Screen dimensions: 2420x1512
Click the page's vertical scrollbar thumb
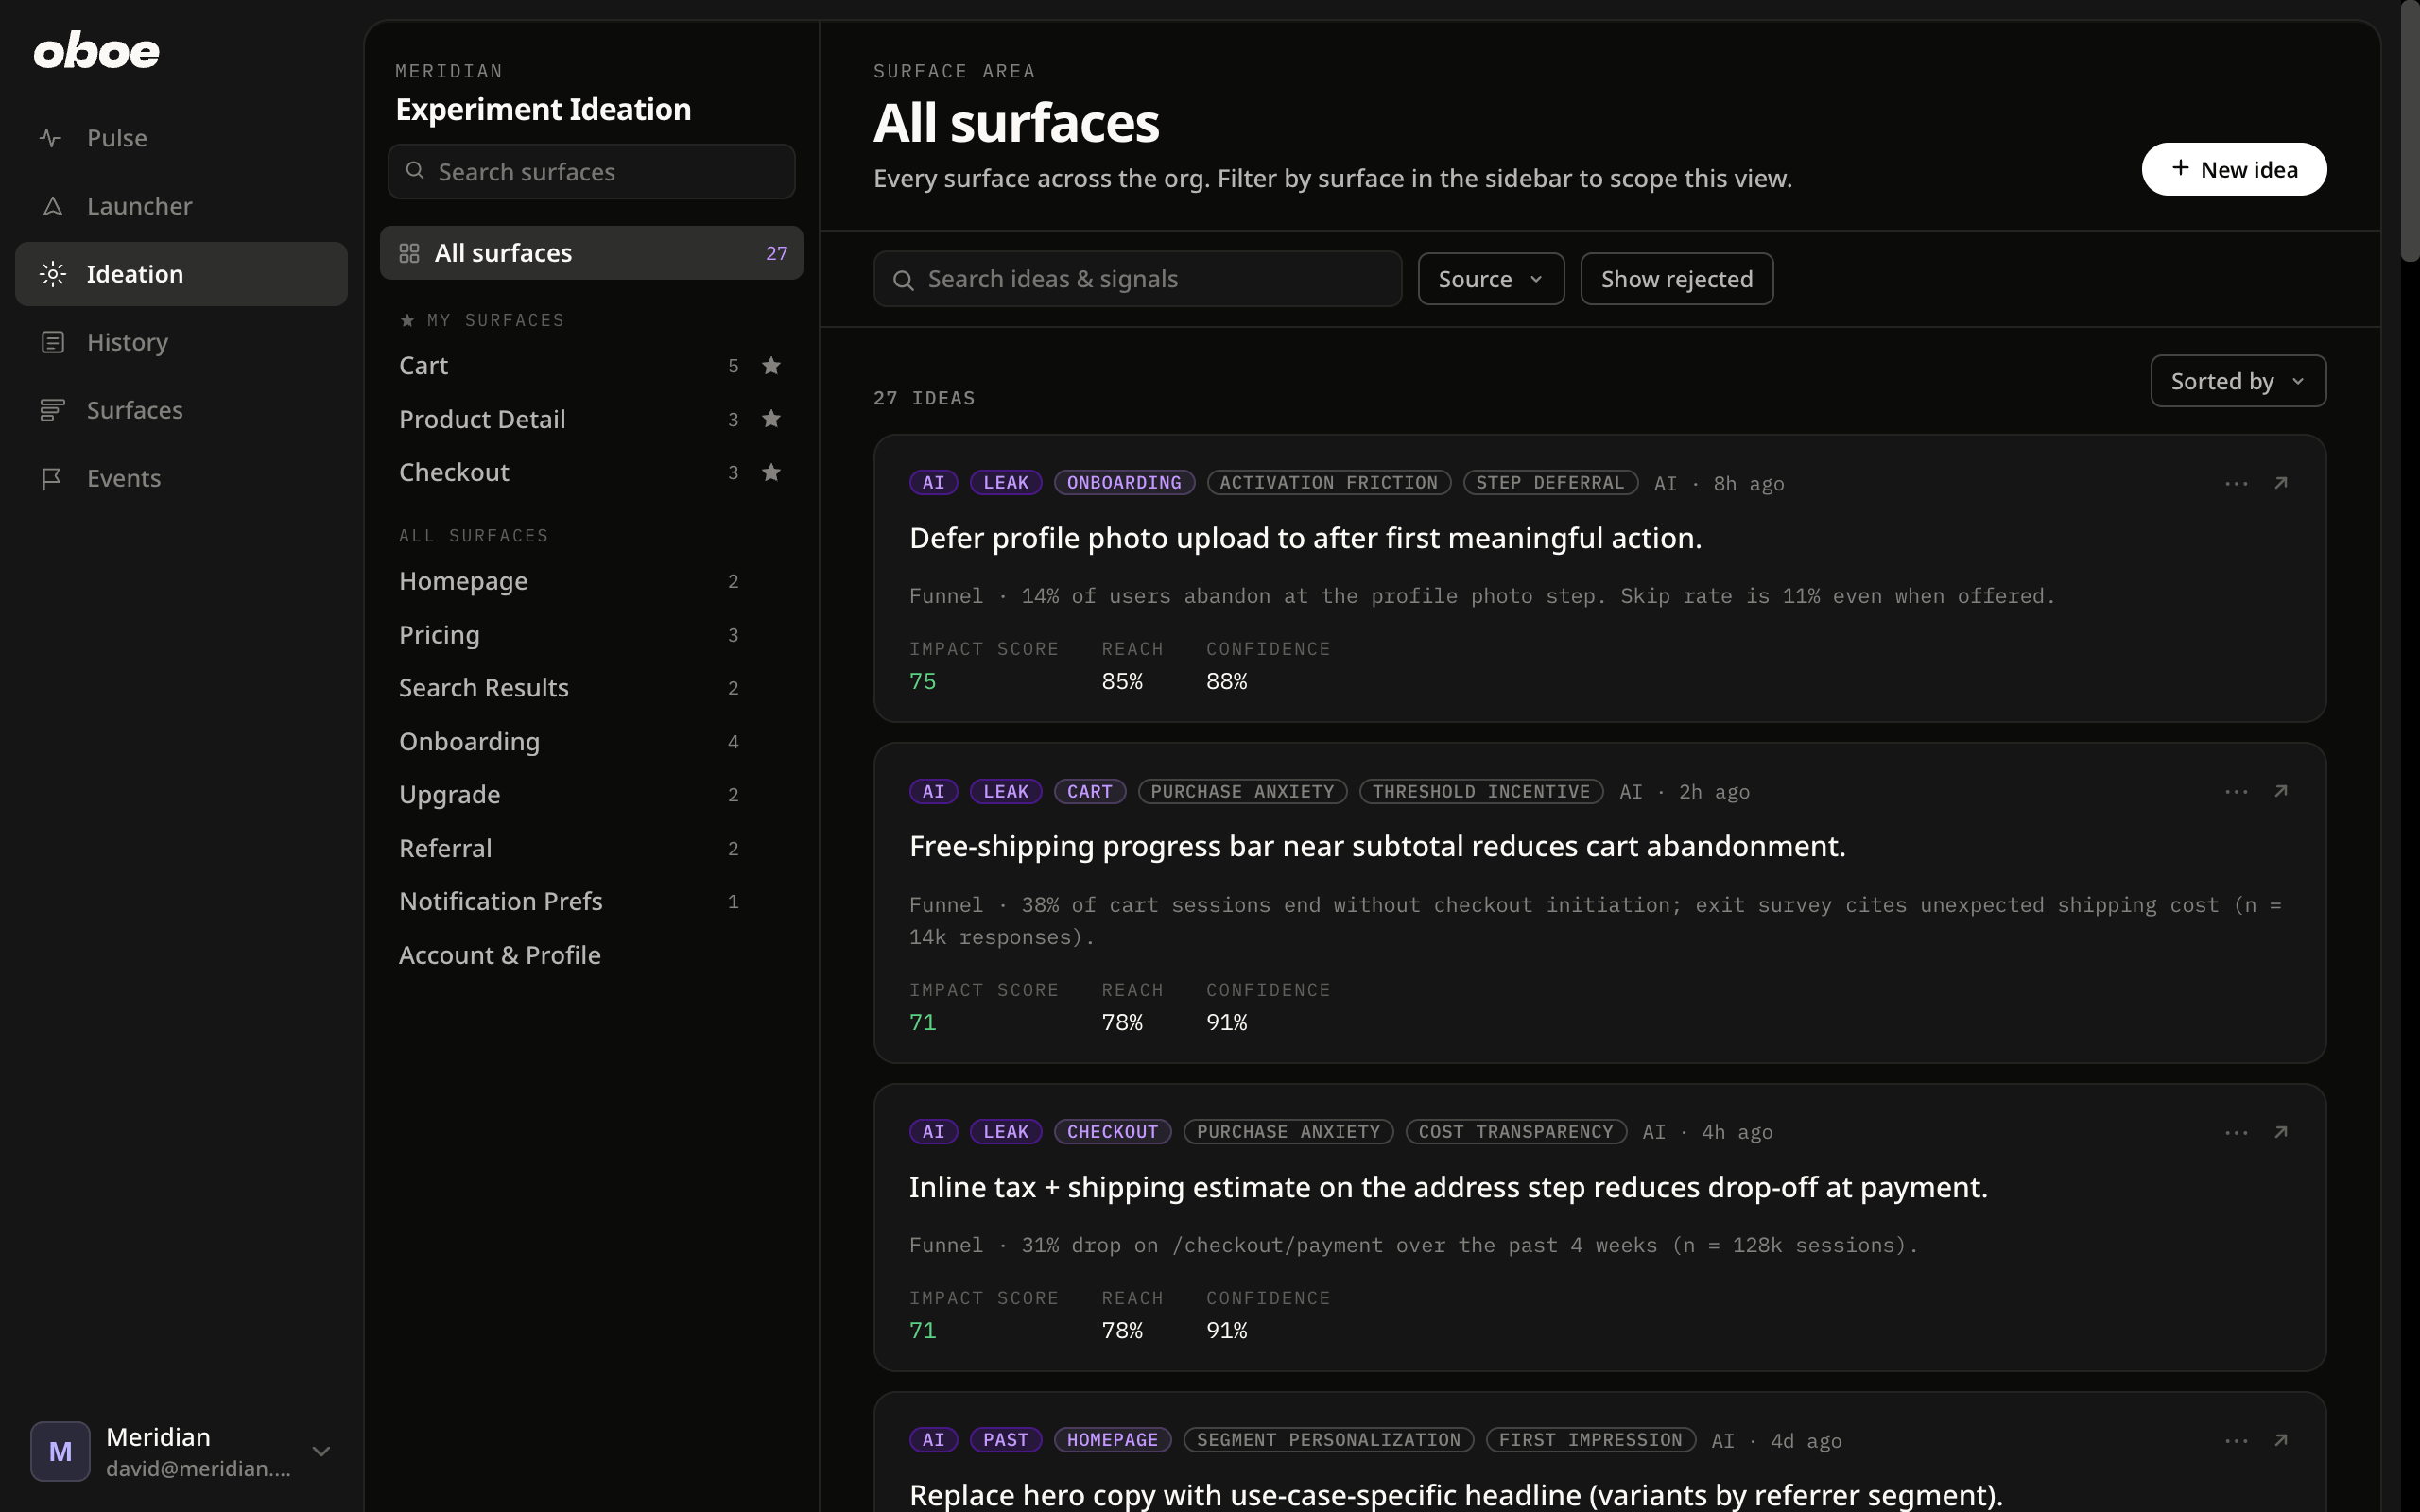(x=2410, y=131)
